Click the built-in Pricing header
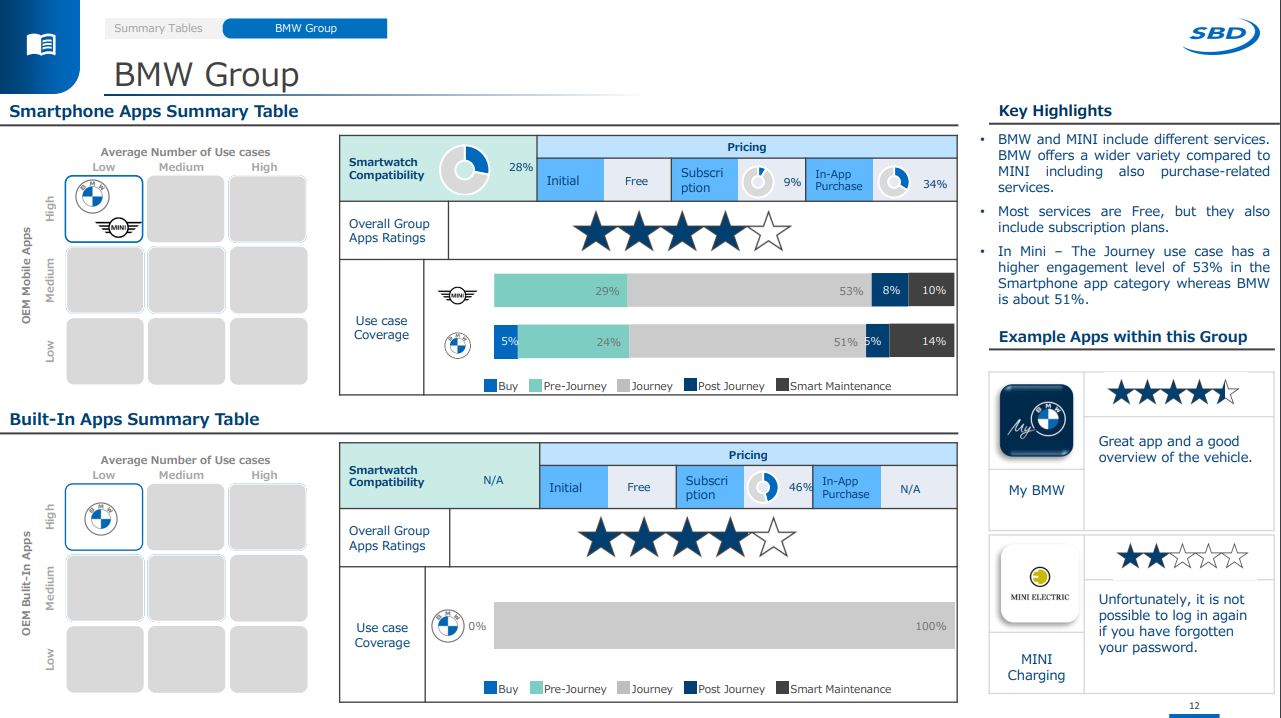 748,455
